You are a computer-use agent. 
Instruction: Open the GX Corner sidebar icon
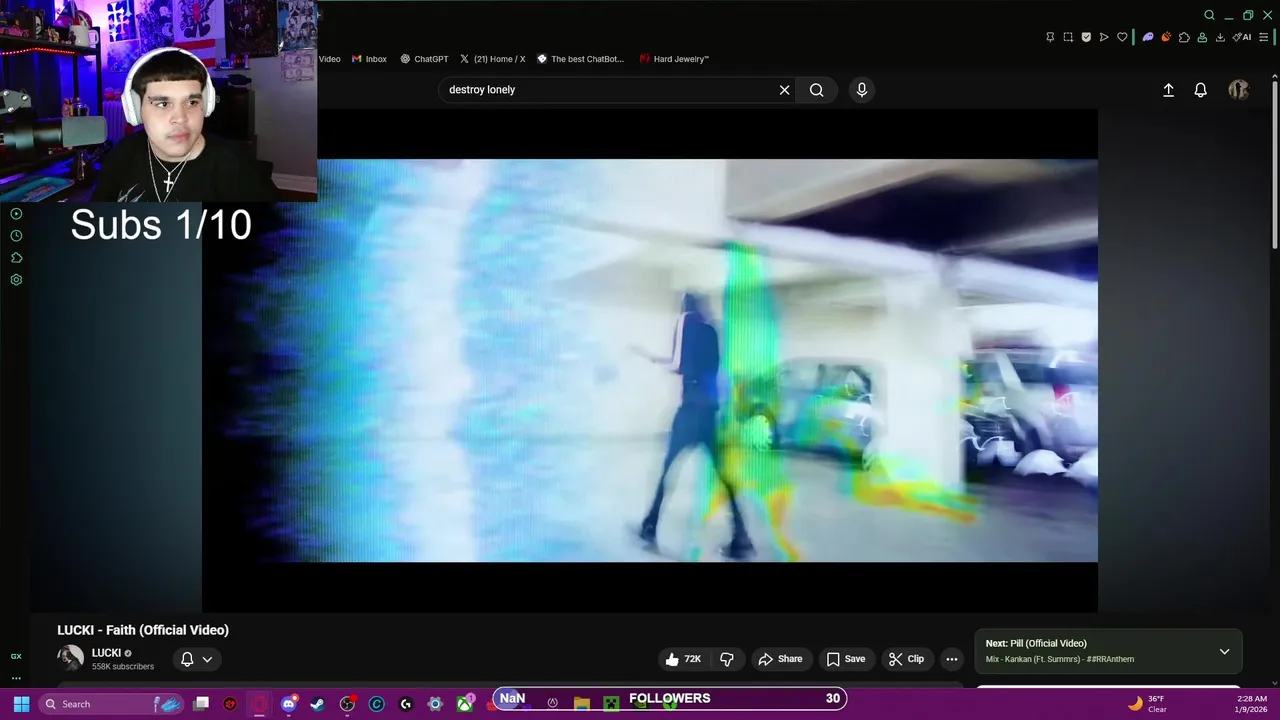pos(16,657)
